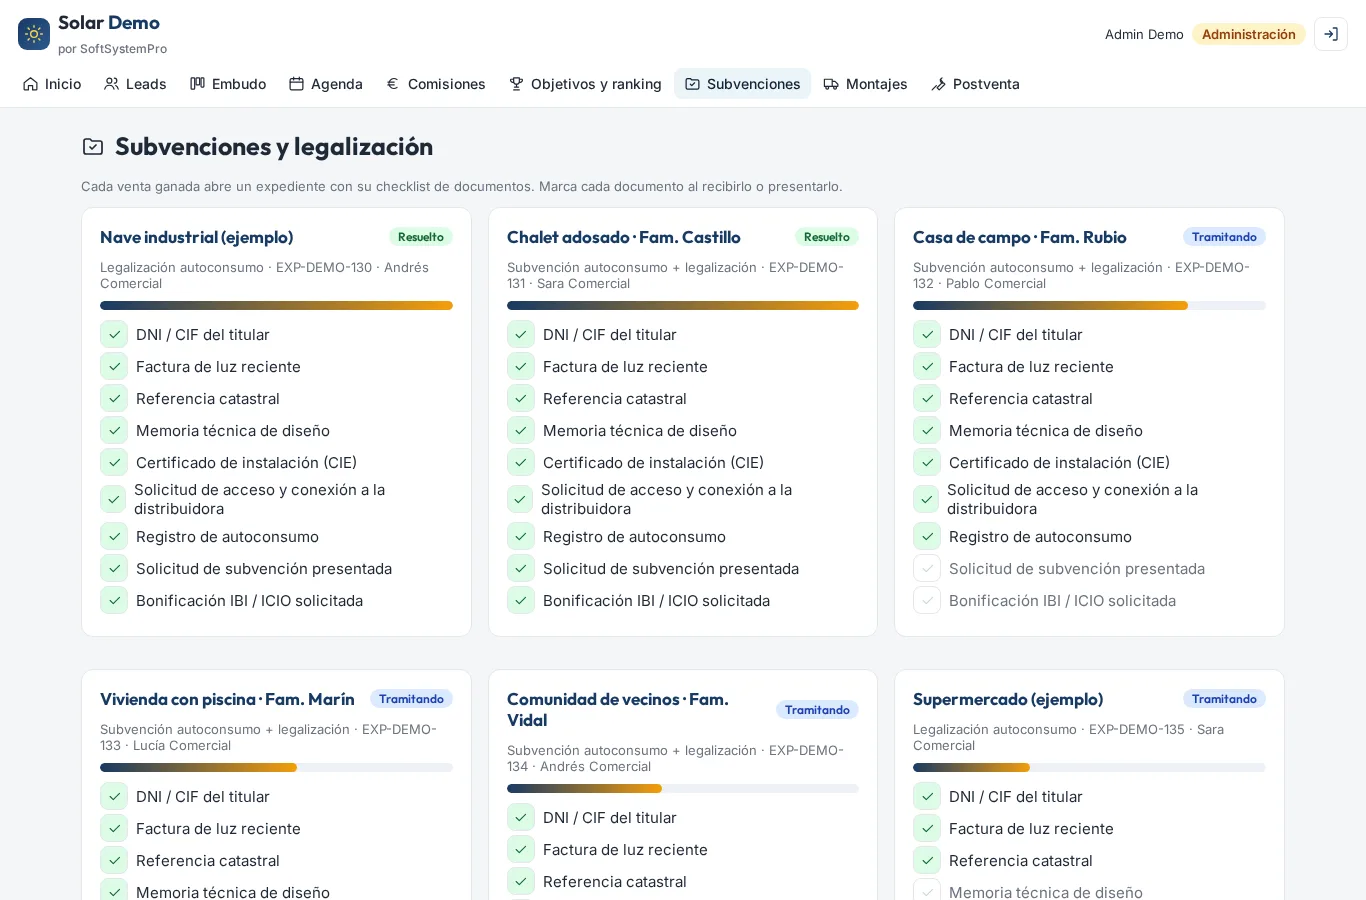
Task: Click the Vivienda con piscina progress bar
Action: click(x=276, y=768)
